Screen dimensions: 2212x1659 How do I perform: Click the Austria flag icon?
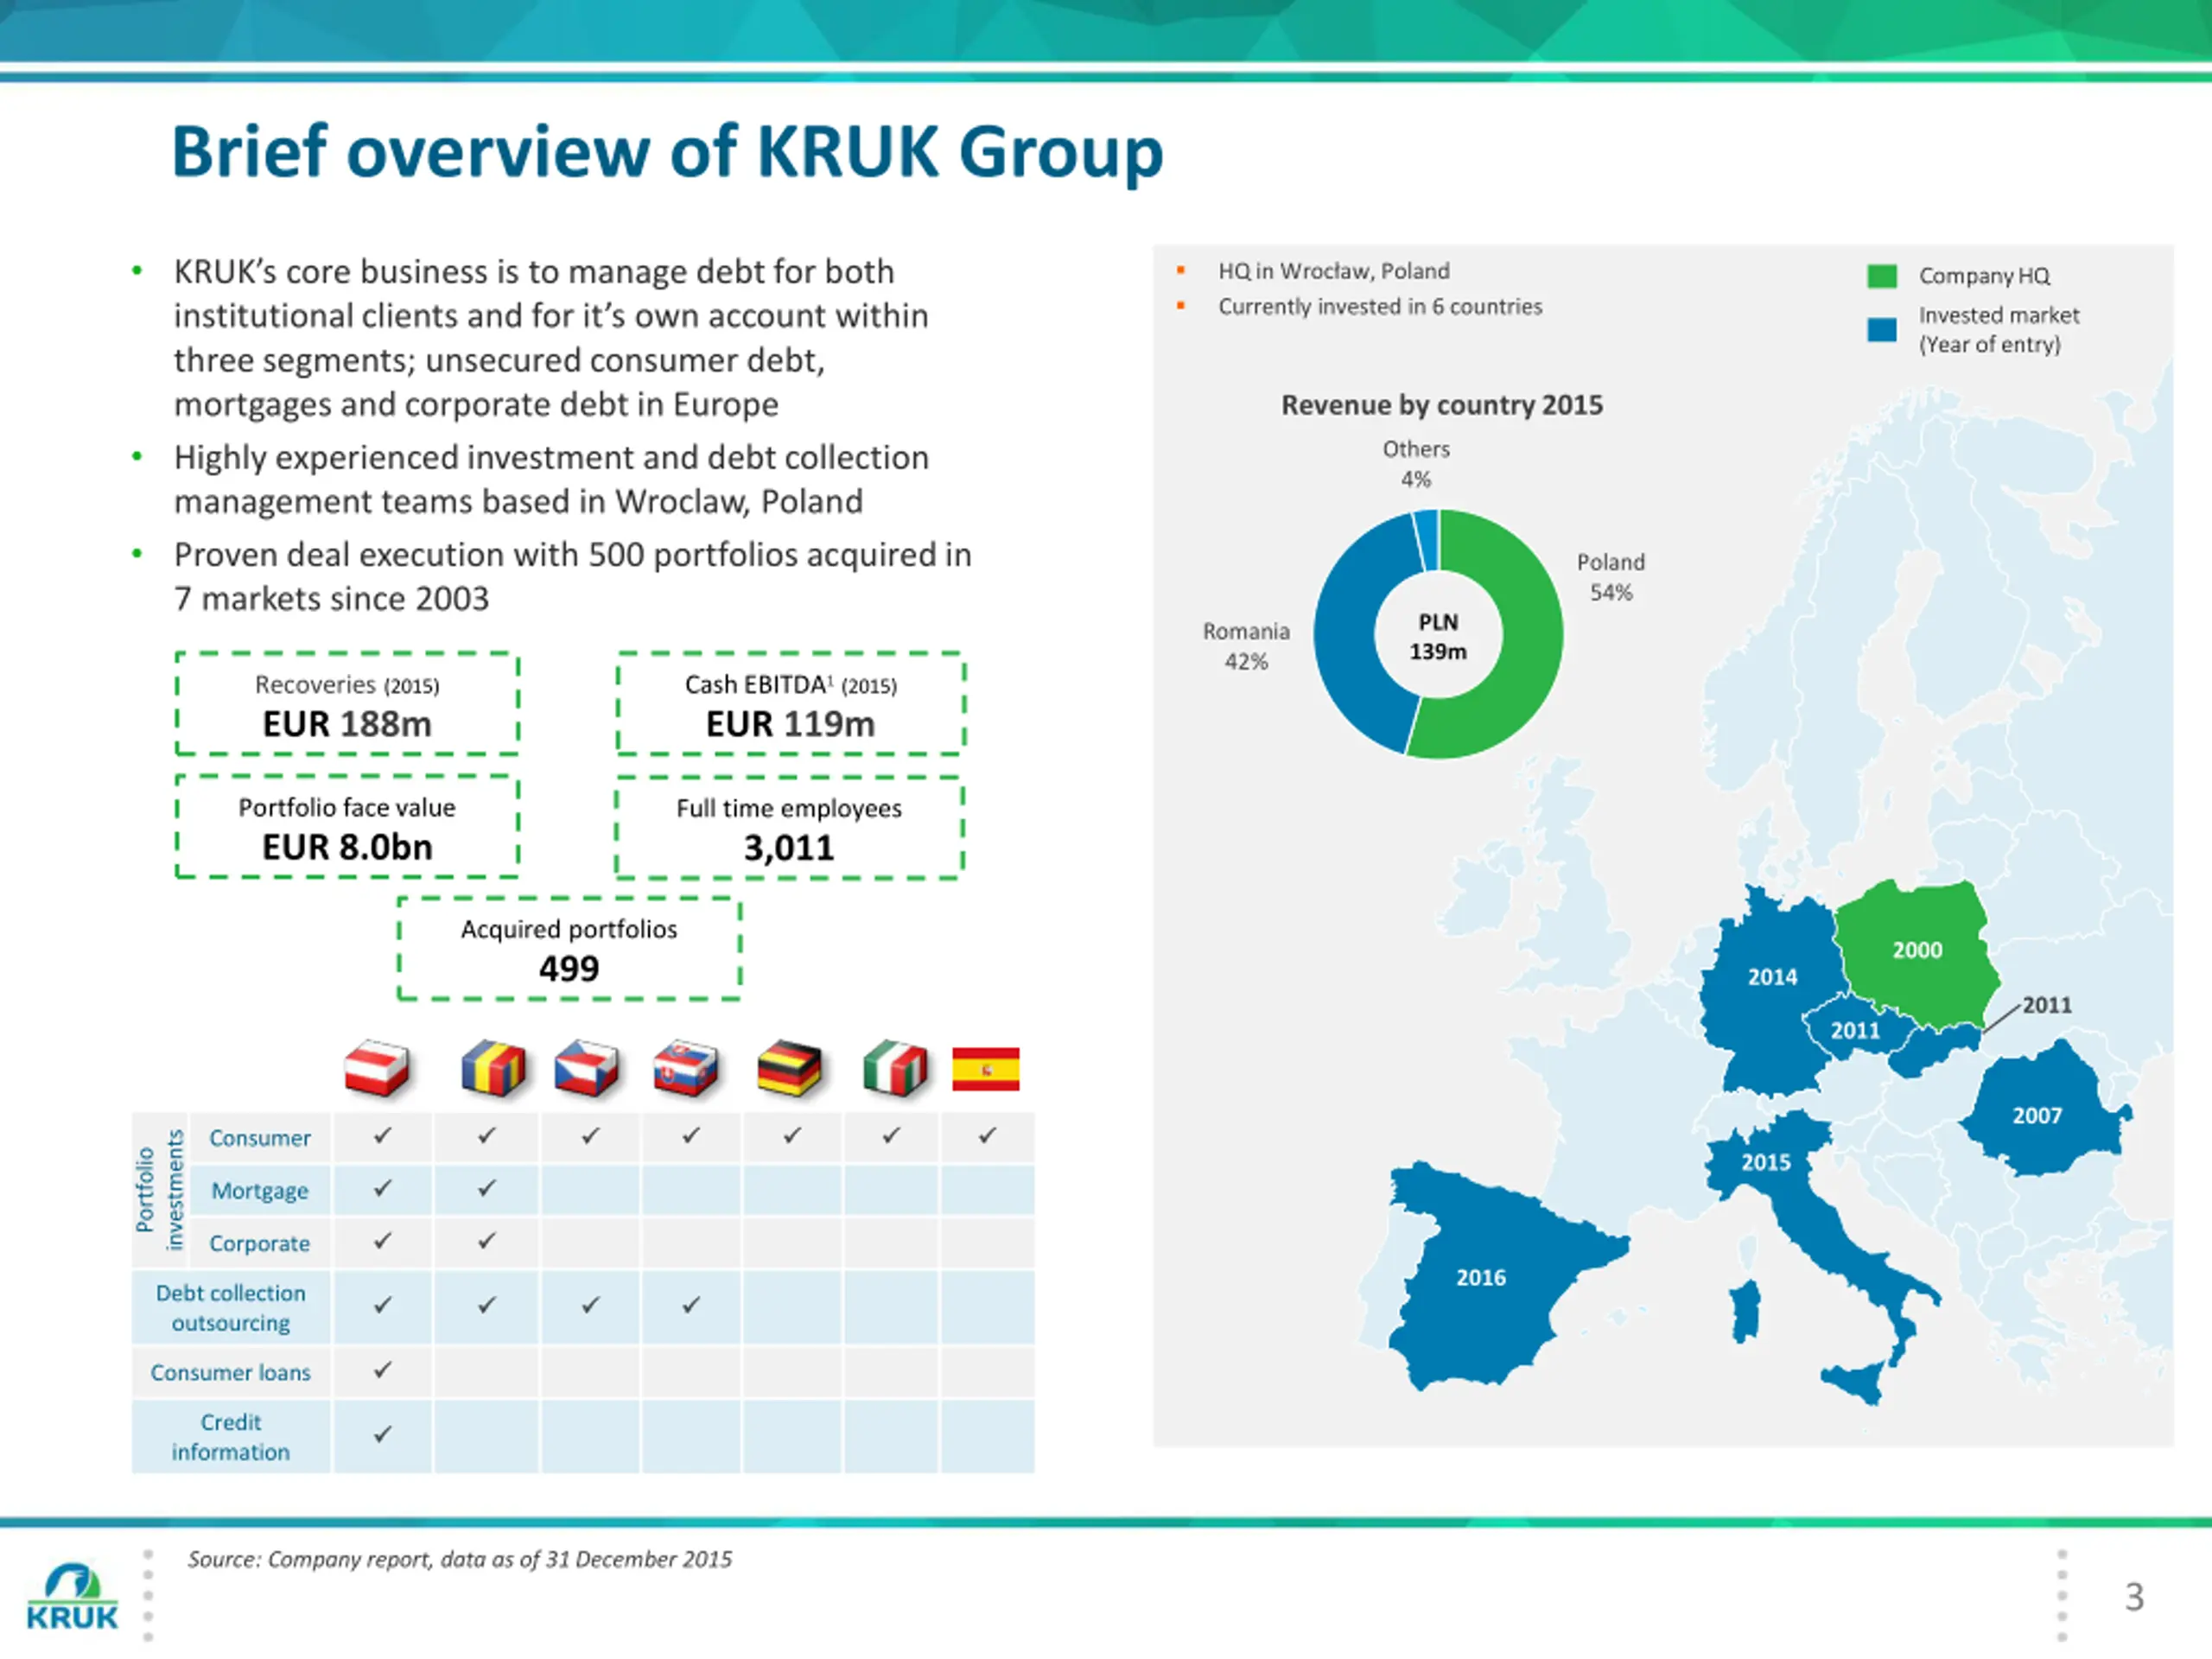tap(377, 1068)
